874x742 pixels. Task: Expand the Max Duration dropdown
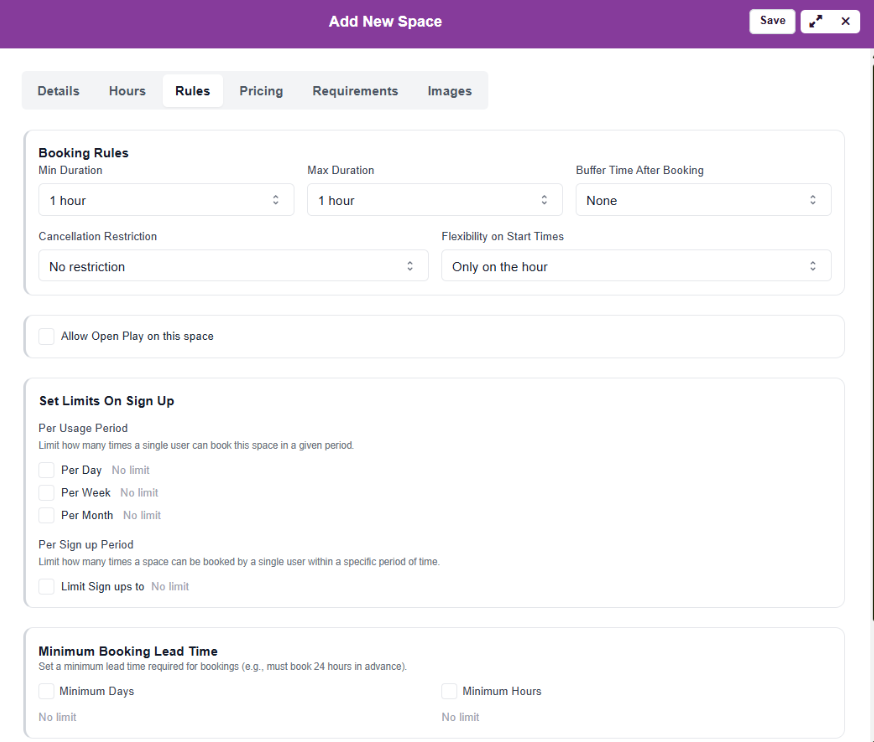(x=434, y=200)
